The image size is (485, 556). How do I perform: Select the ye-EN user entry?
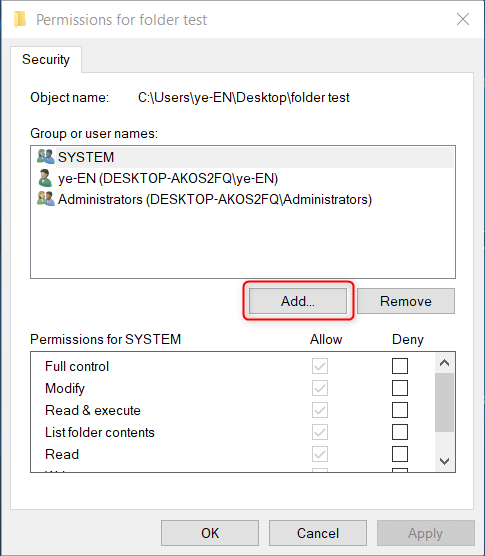(x=242, y=178)
